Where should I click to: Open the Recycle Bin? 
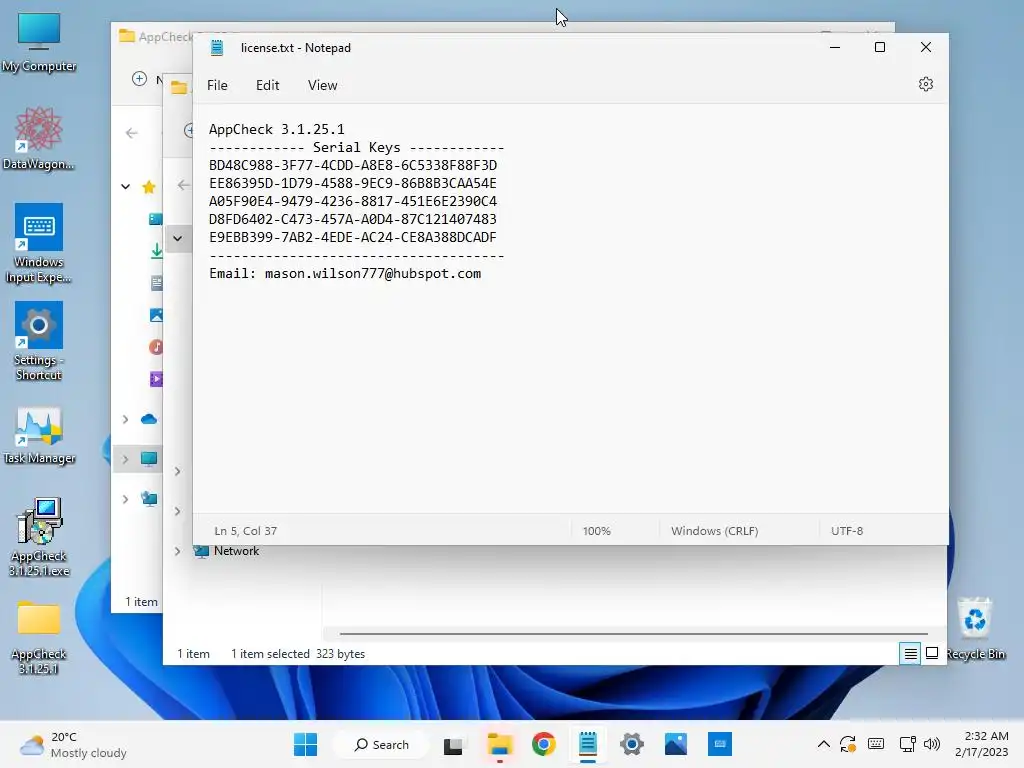click(975, 630)
